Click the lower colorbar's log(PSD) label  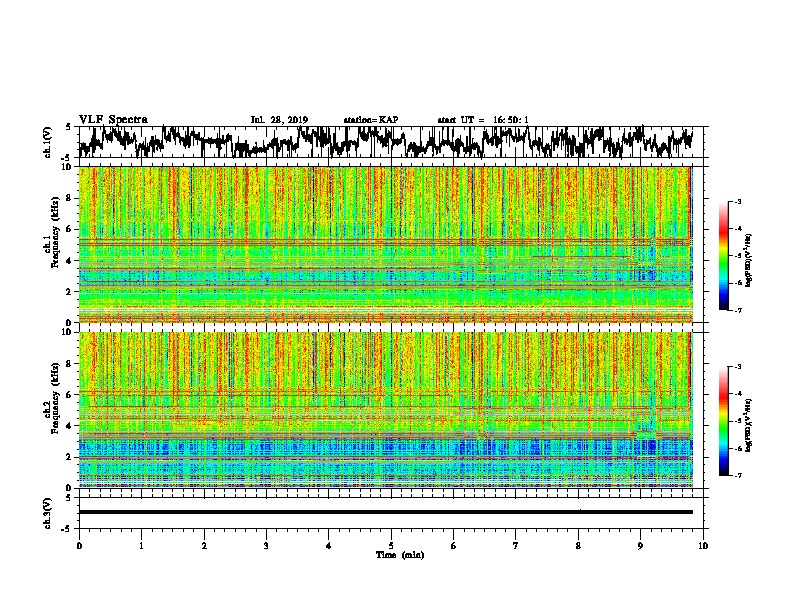tap(749, 425)
